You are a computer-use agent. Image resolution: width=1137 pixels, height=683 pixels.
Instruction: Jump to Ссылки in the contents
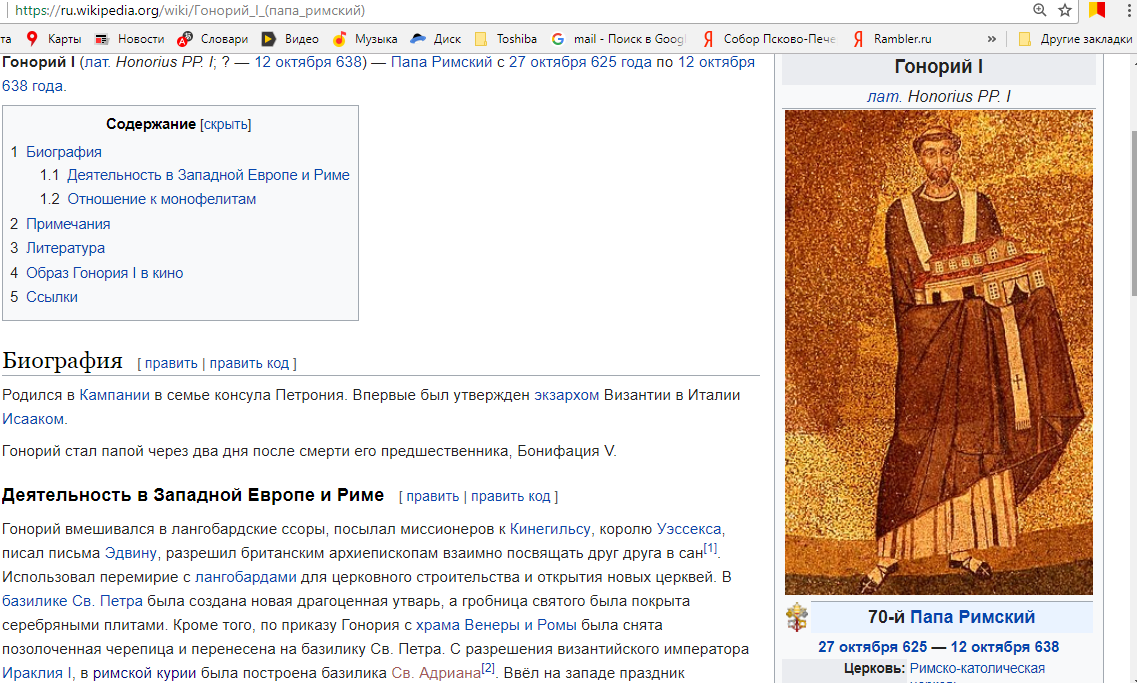click(x=51, y=297)
